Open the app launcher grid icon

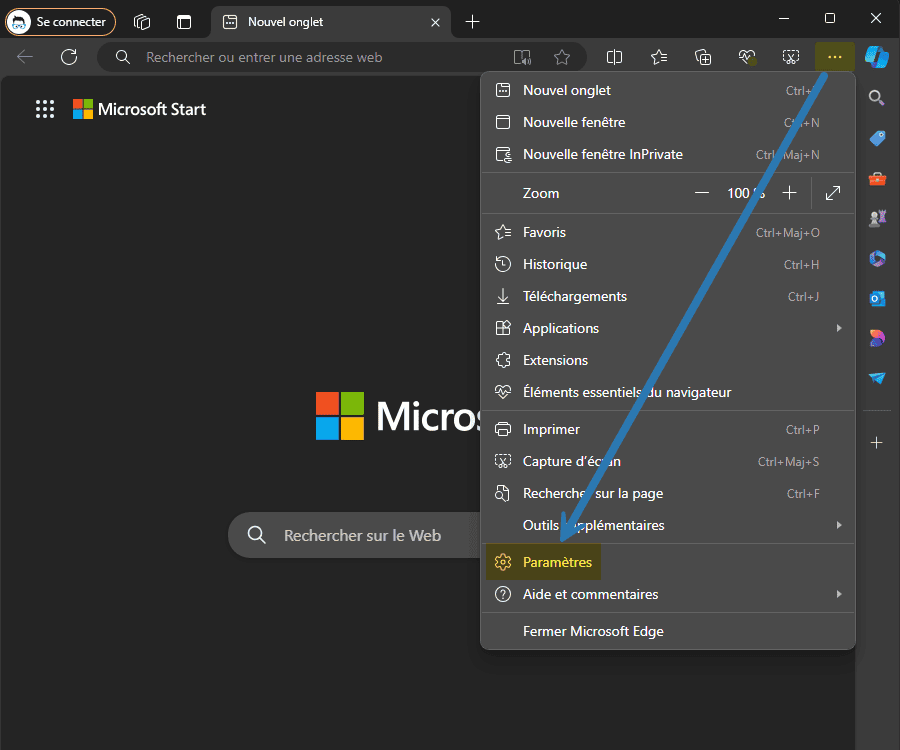click(45, 109)
